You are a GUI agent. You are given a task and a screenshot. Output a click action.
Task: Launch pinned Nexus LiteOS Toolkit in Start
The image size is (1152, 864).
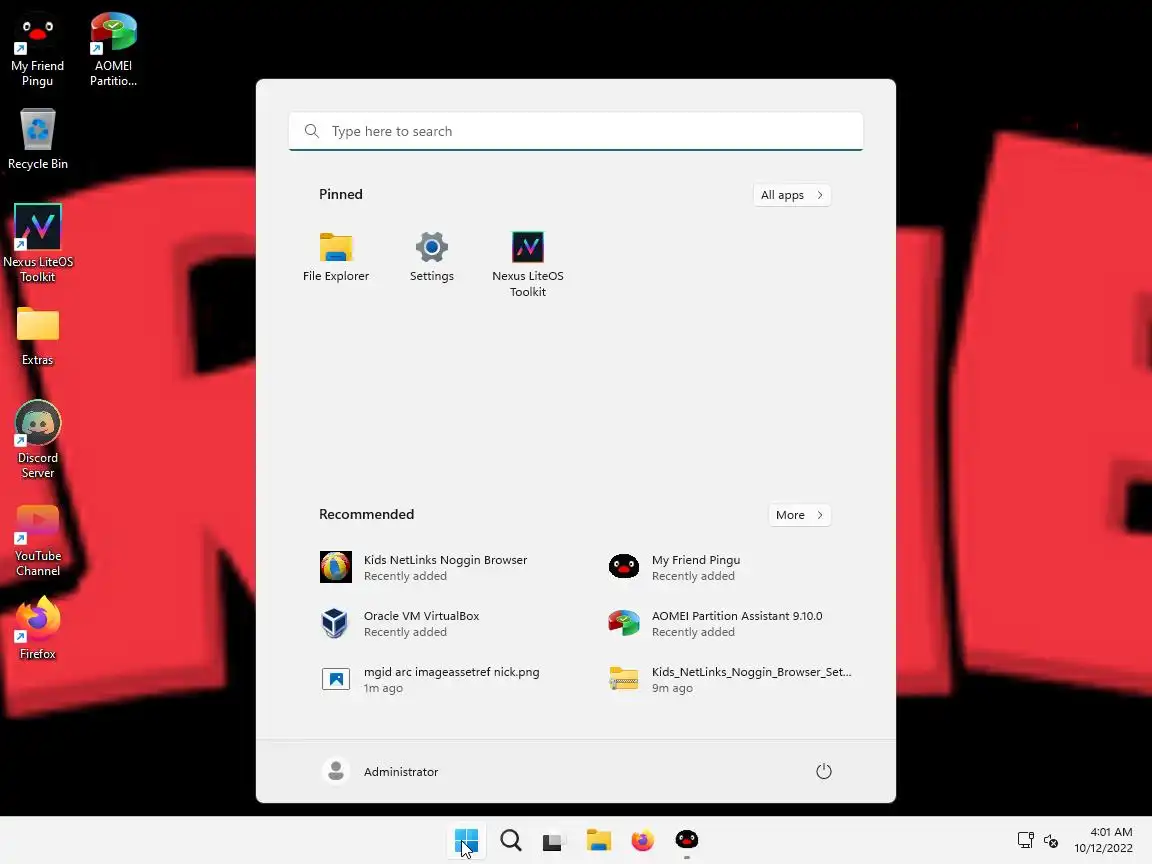(x=528, y=264)
